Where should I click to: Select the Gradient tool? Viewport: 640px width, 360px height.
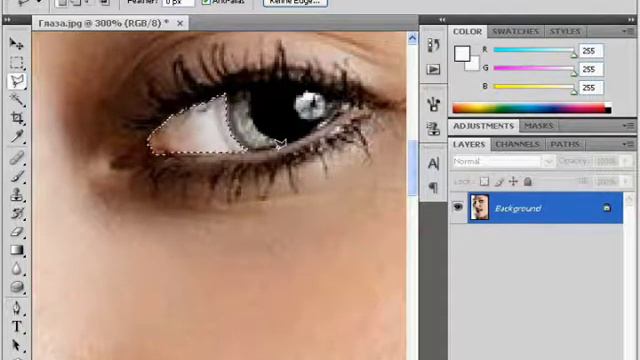(x=17, y=250)
